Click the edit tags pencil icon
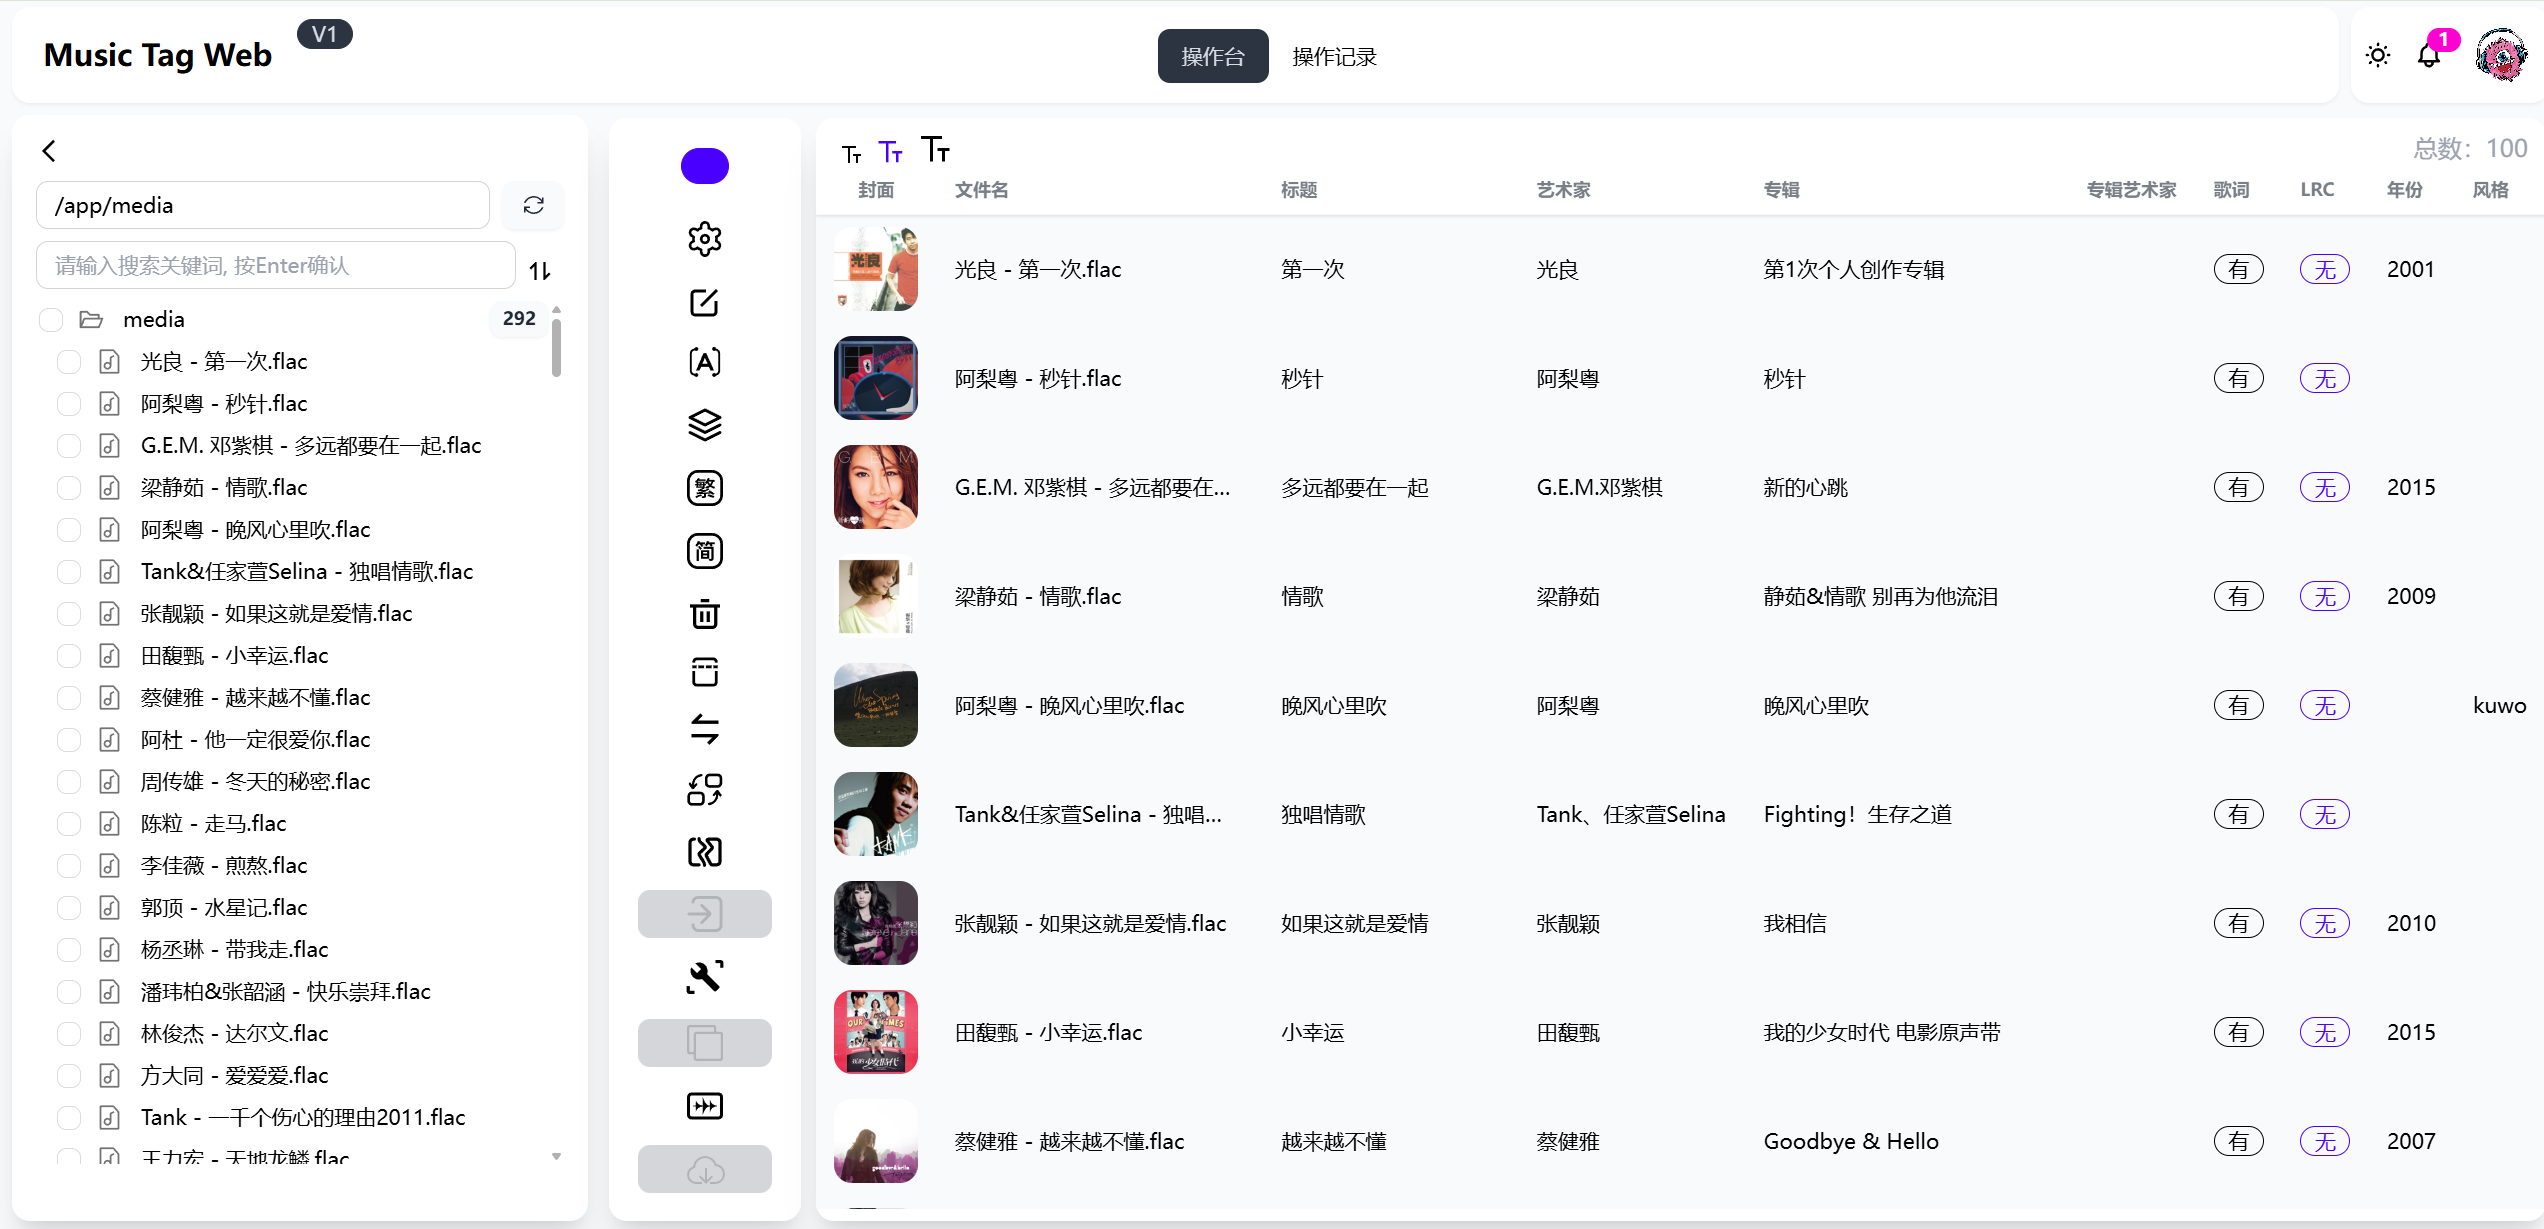 (x=704, y=302)
